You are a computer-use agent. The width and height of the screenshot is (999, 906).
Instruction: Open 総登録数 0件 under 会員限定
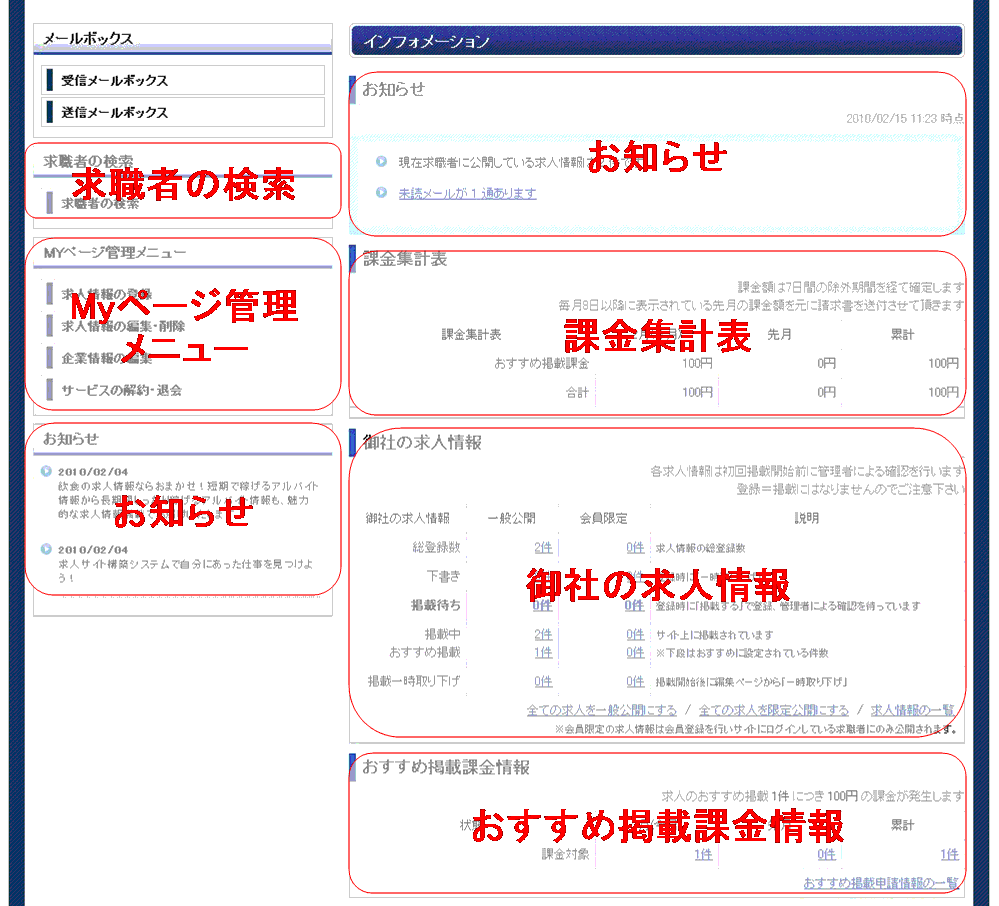(635, 548)
